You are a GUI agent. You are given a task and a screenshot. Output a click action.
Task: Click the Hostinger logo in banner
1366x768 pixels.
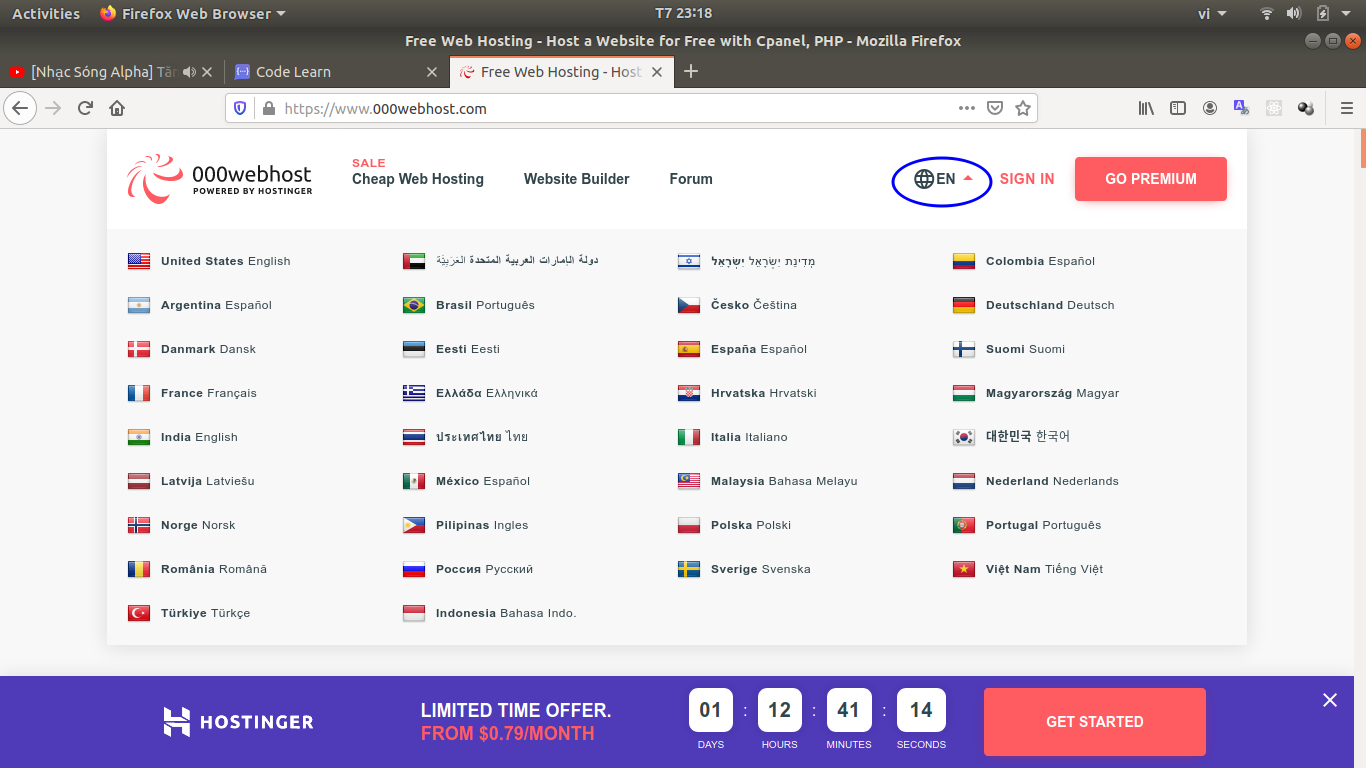pyautogui.click(x=238, y=721)
